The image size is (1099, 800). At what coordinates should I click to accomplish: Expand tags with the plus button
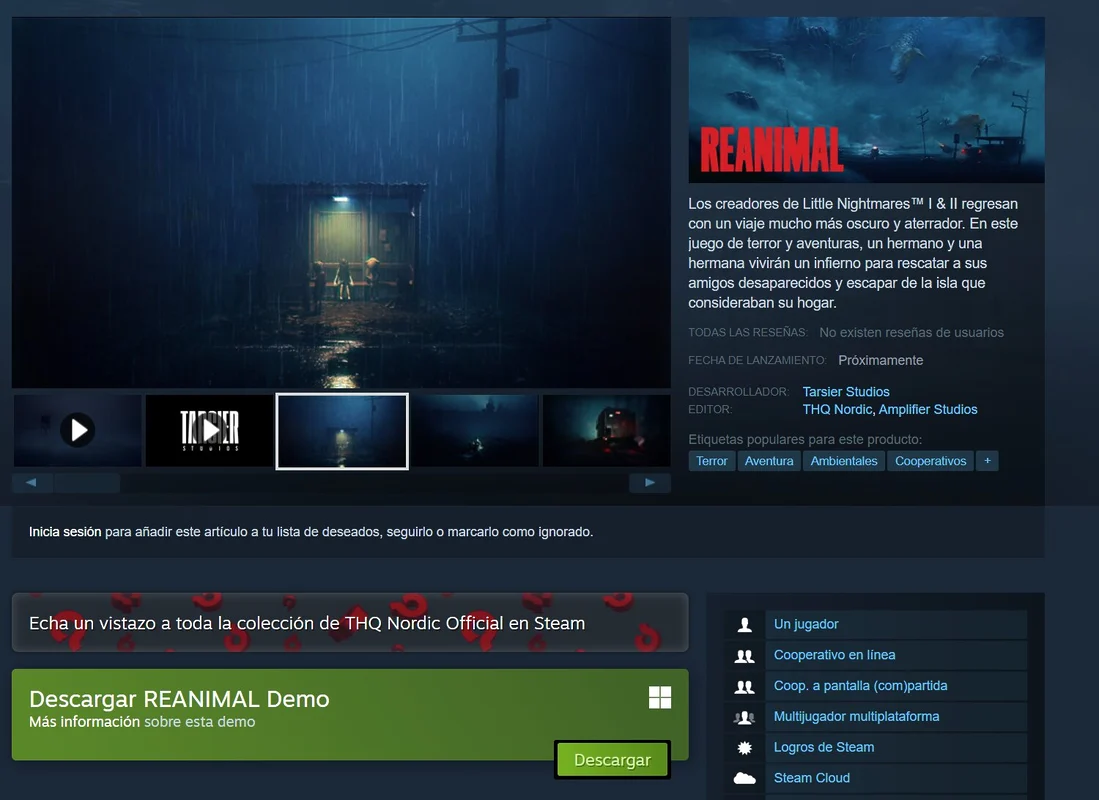[x=987, y=461]
